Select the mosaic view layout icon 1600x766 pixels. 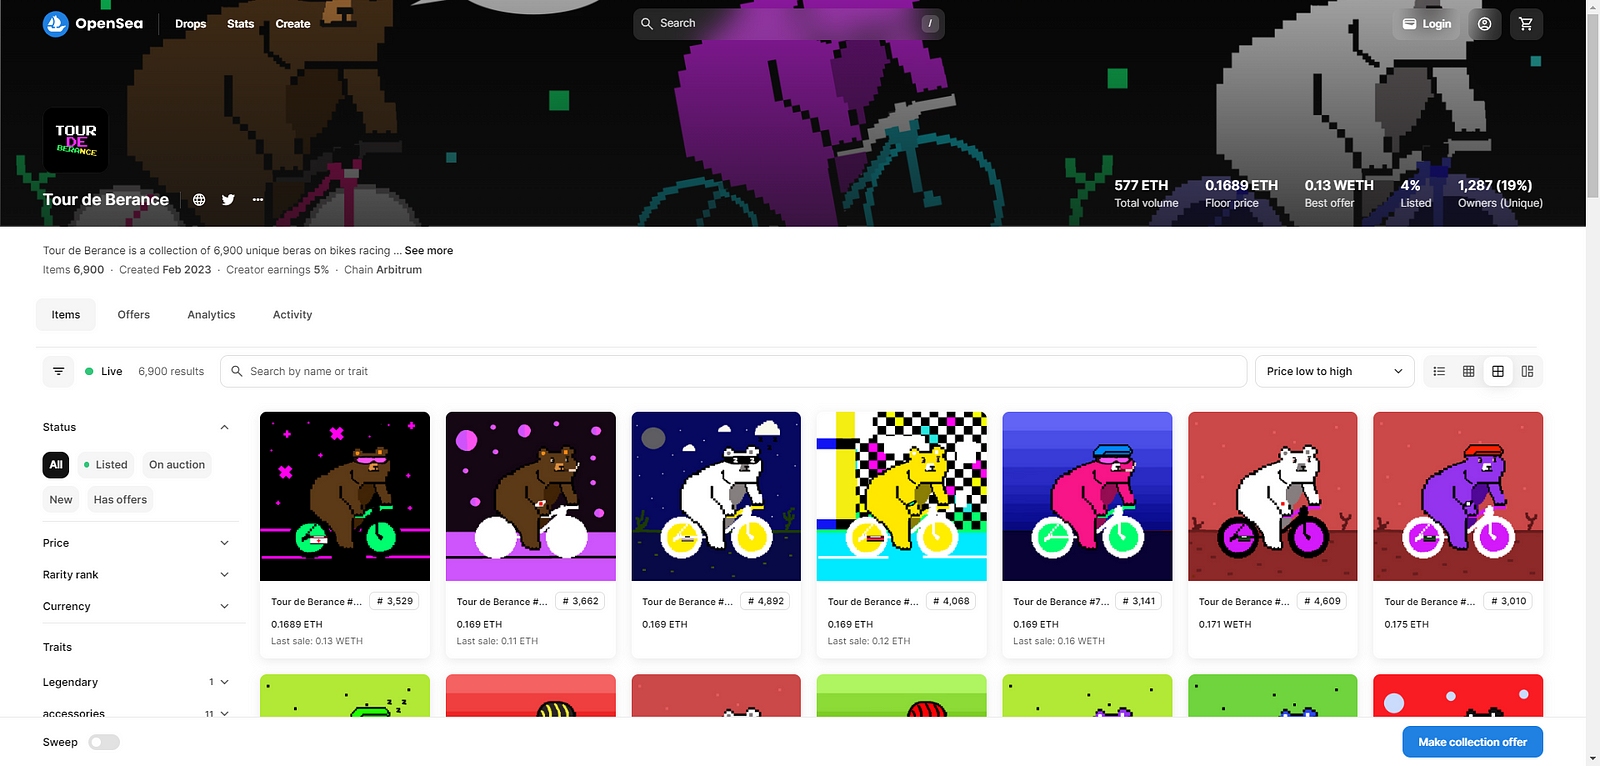[1527, 371]
